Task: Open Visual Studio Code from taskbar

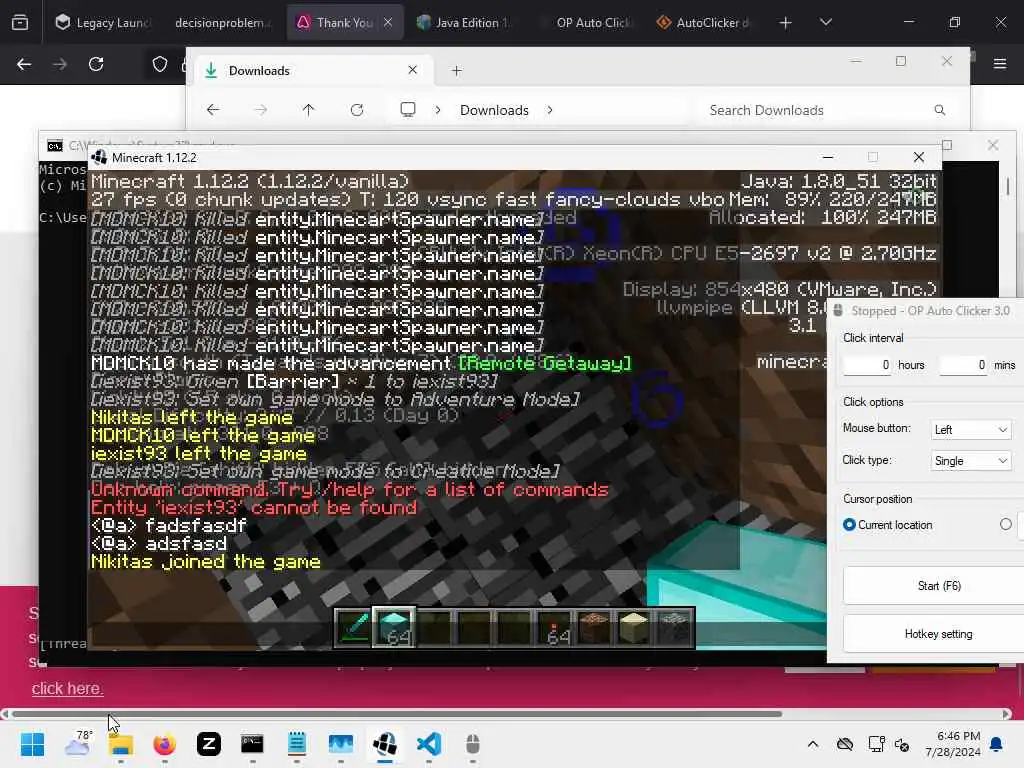Action: point(428,744)
